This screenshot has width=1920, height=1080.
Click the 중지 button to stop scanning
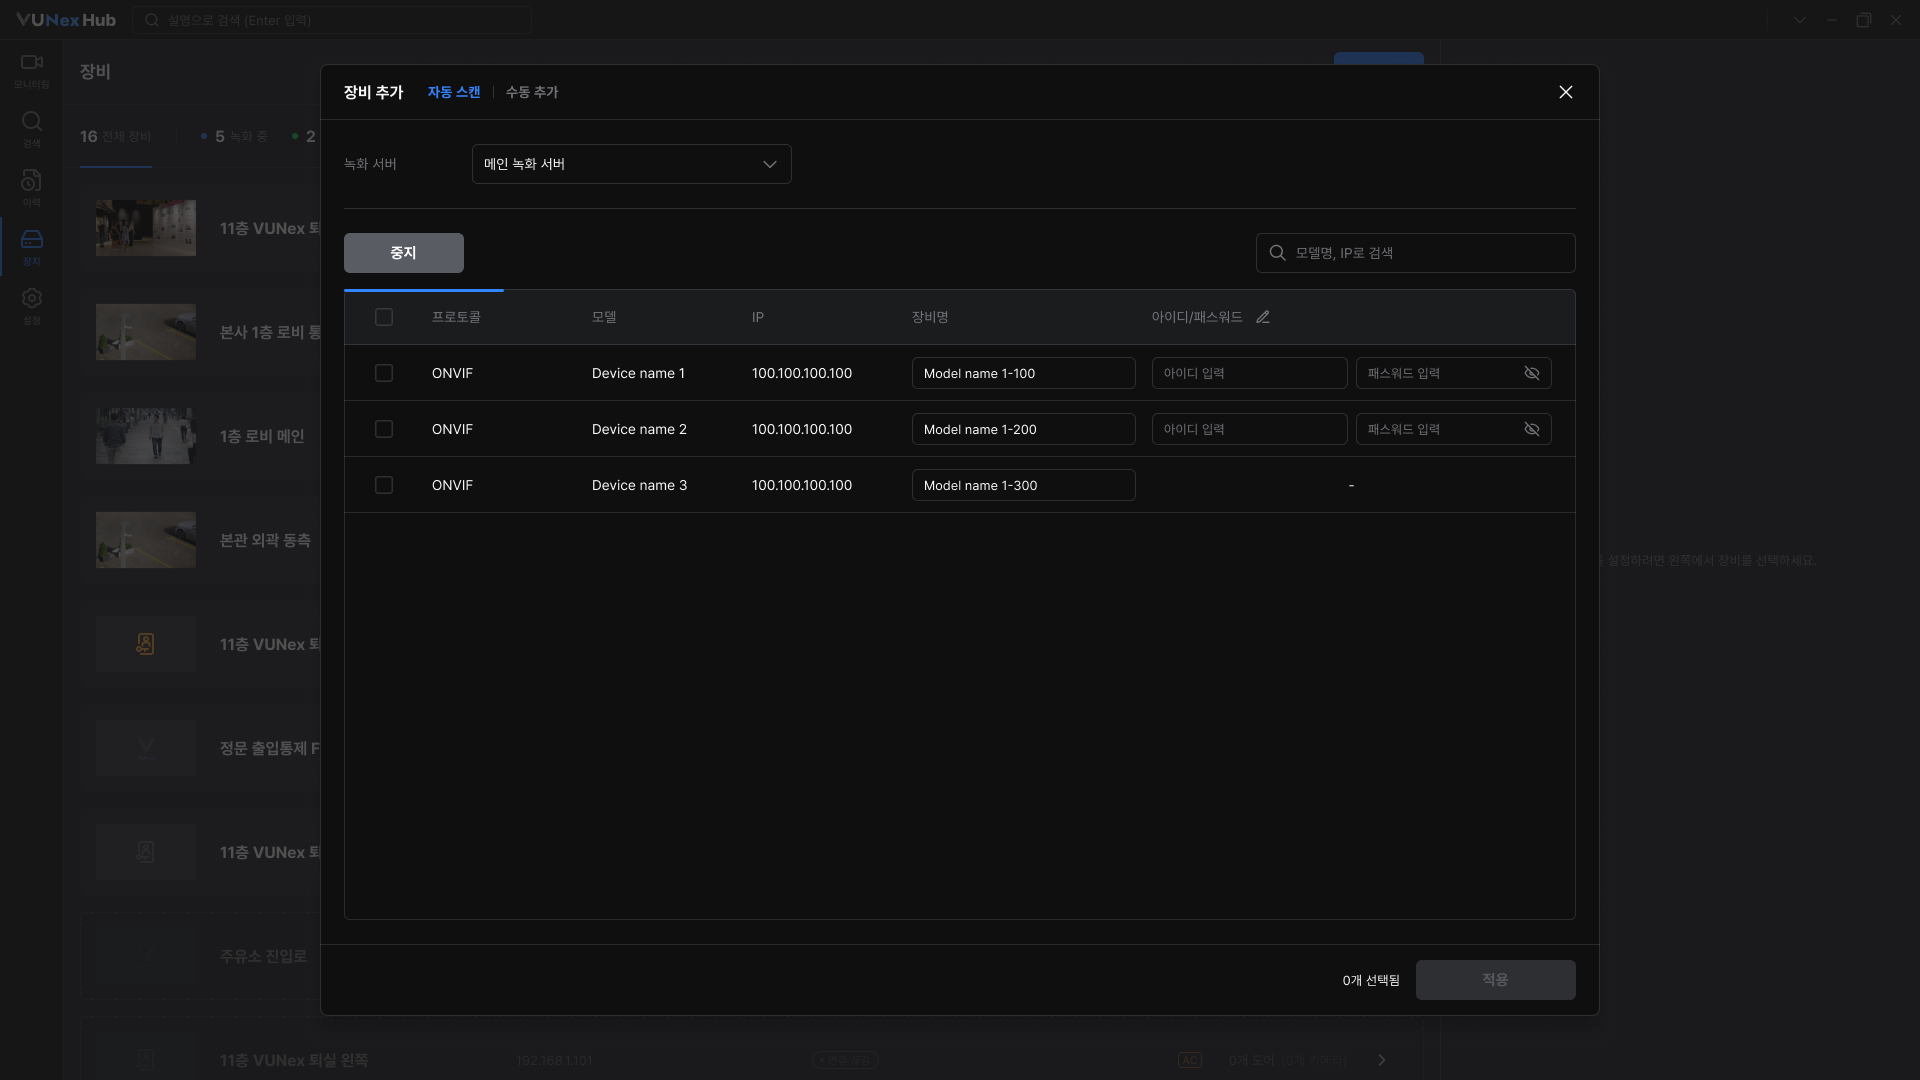tap(404, 253)
